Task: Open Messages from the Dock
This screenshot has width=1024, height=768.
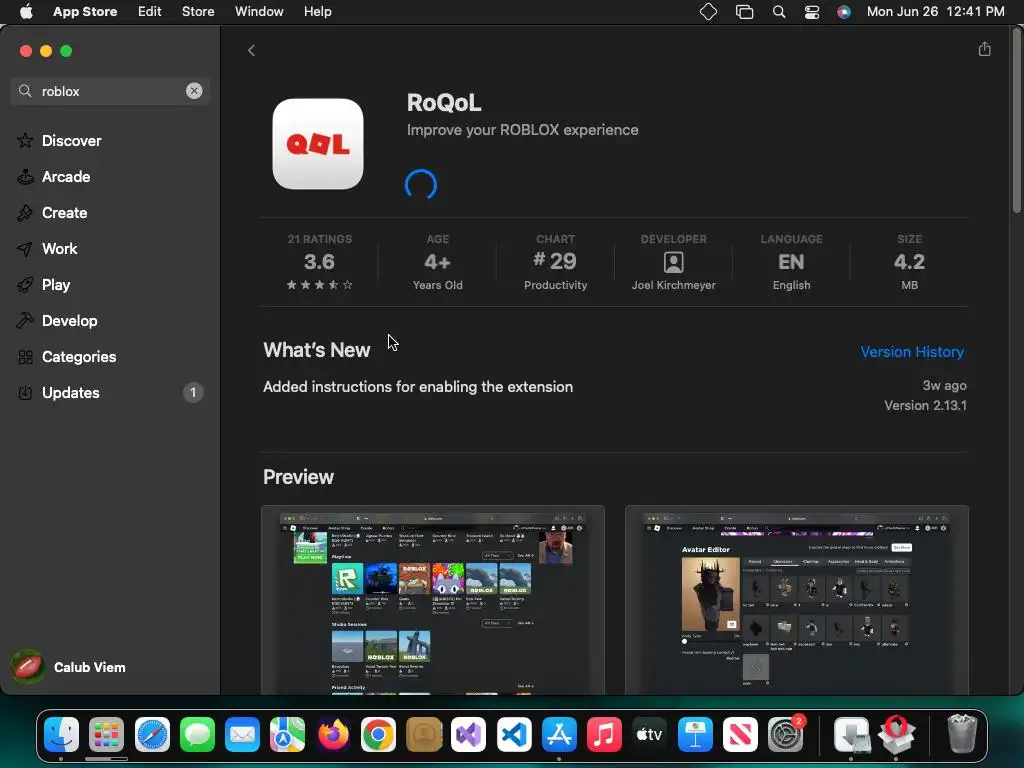Action: [197, 735]
